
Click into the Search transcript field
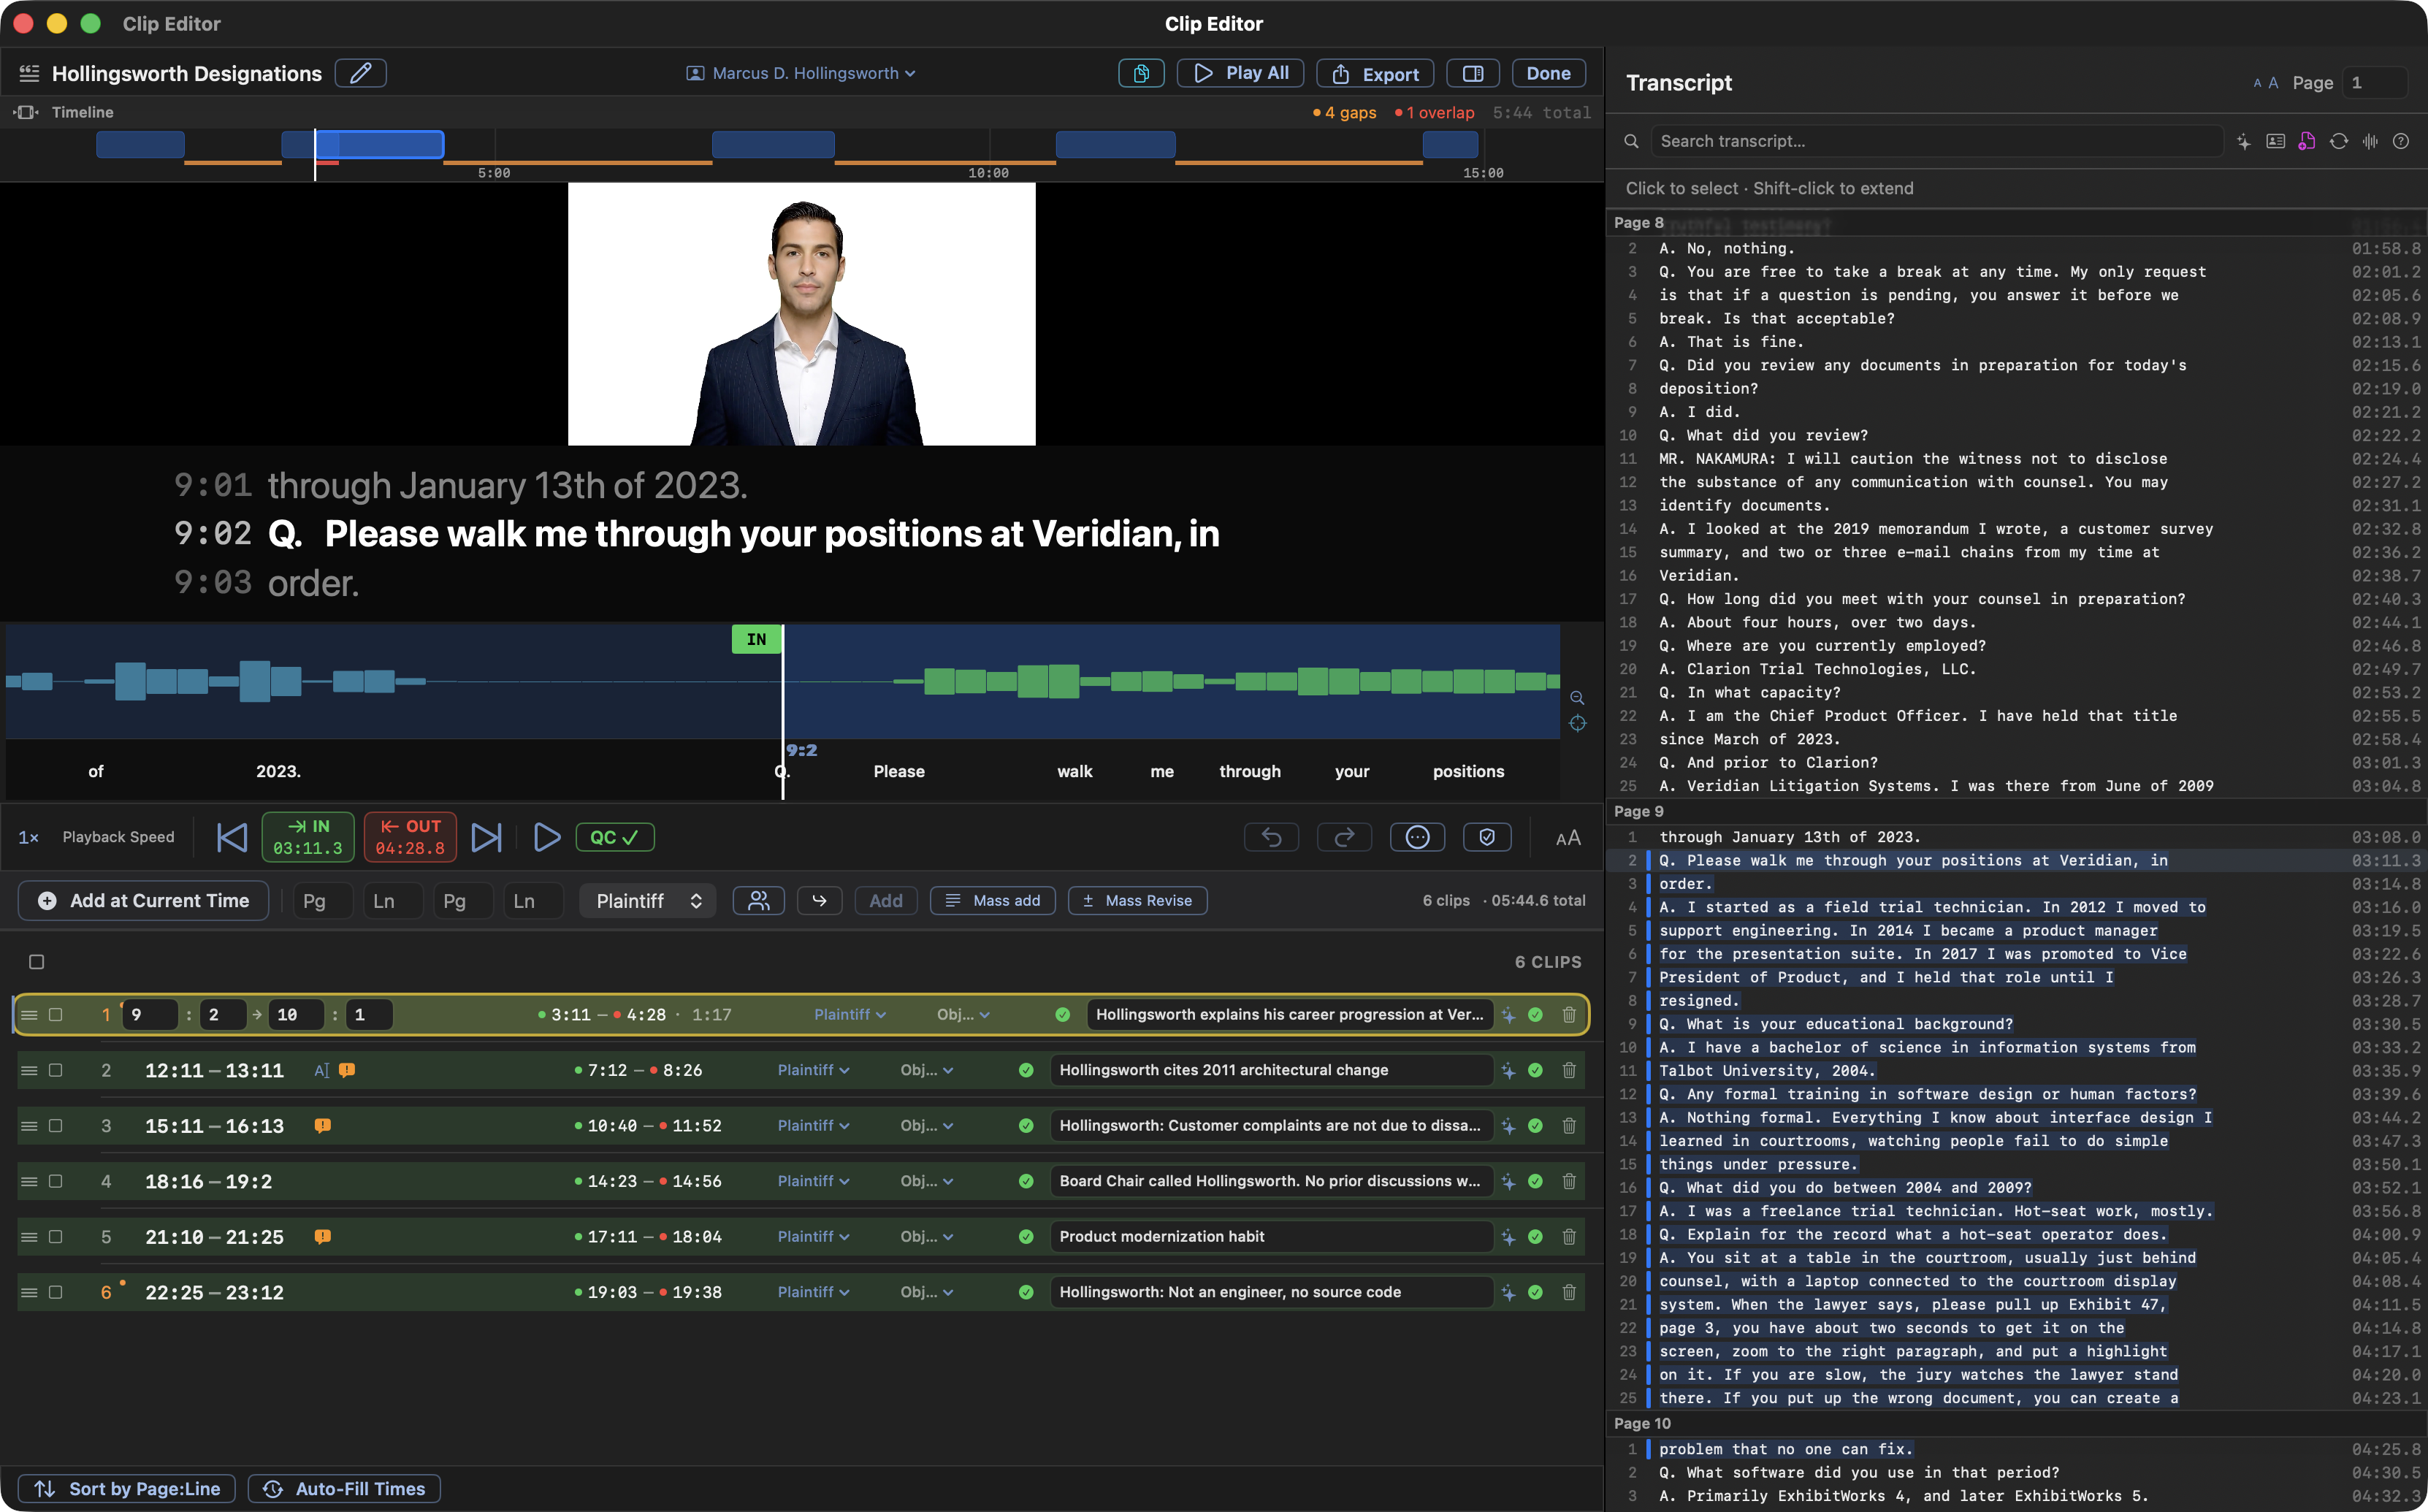(1936, 141)
